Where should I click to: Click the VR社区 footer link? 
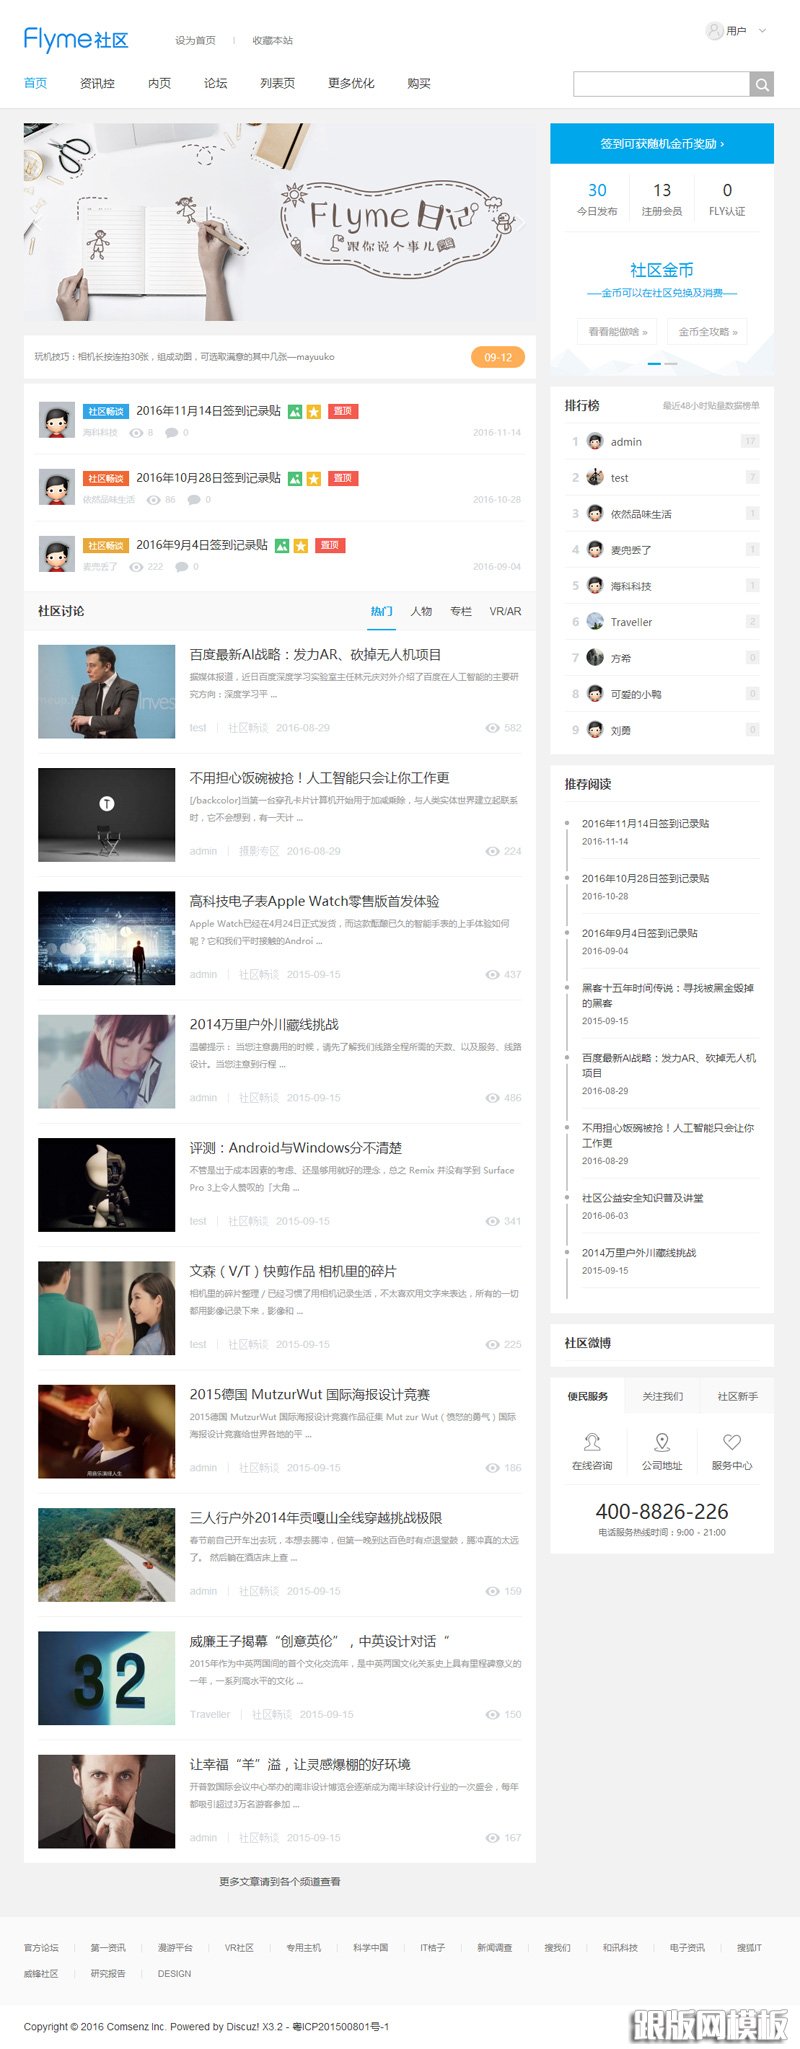[x=239, y=1948]
